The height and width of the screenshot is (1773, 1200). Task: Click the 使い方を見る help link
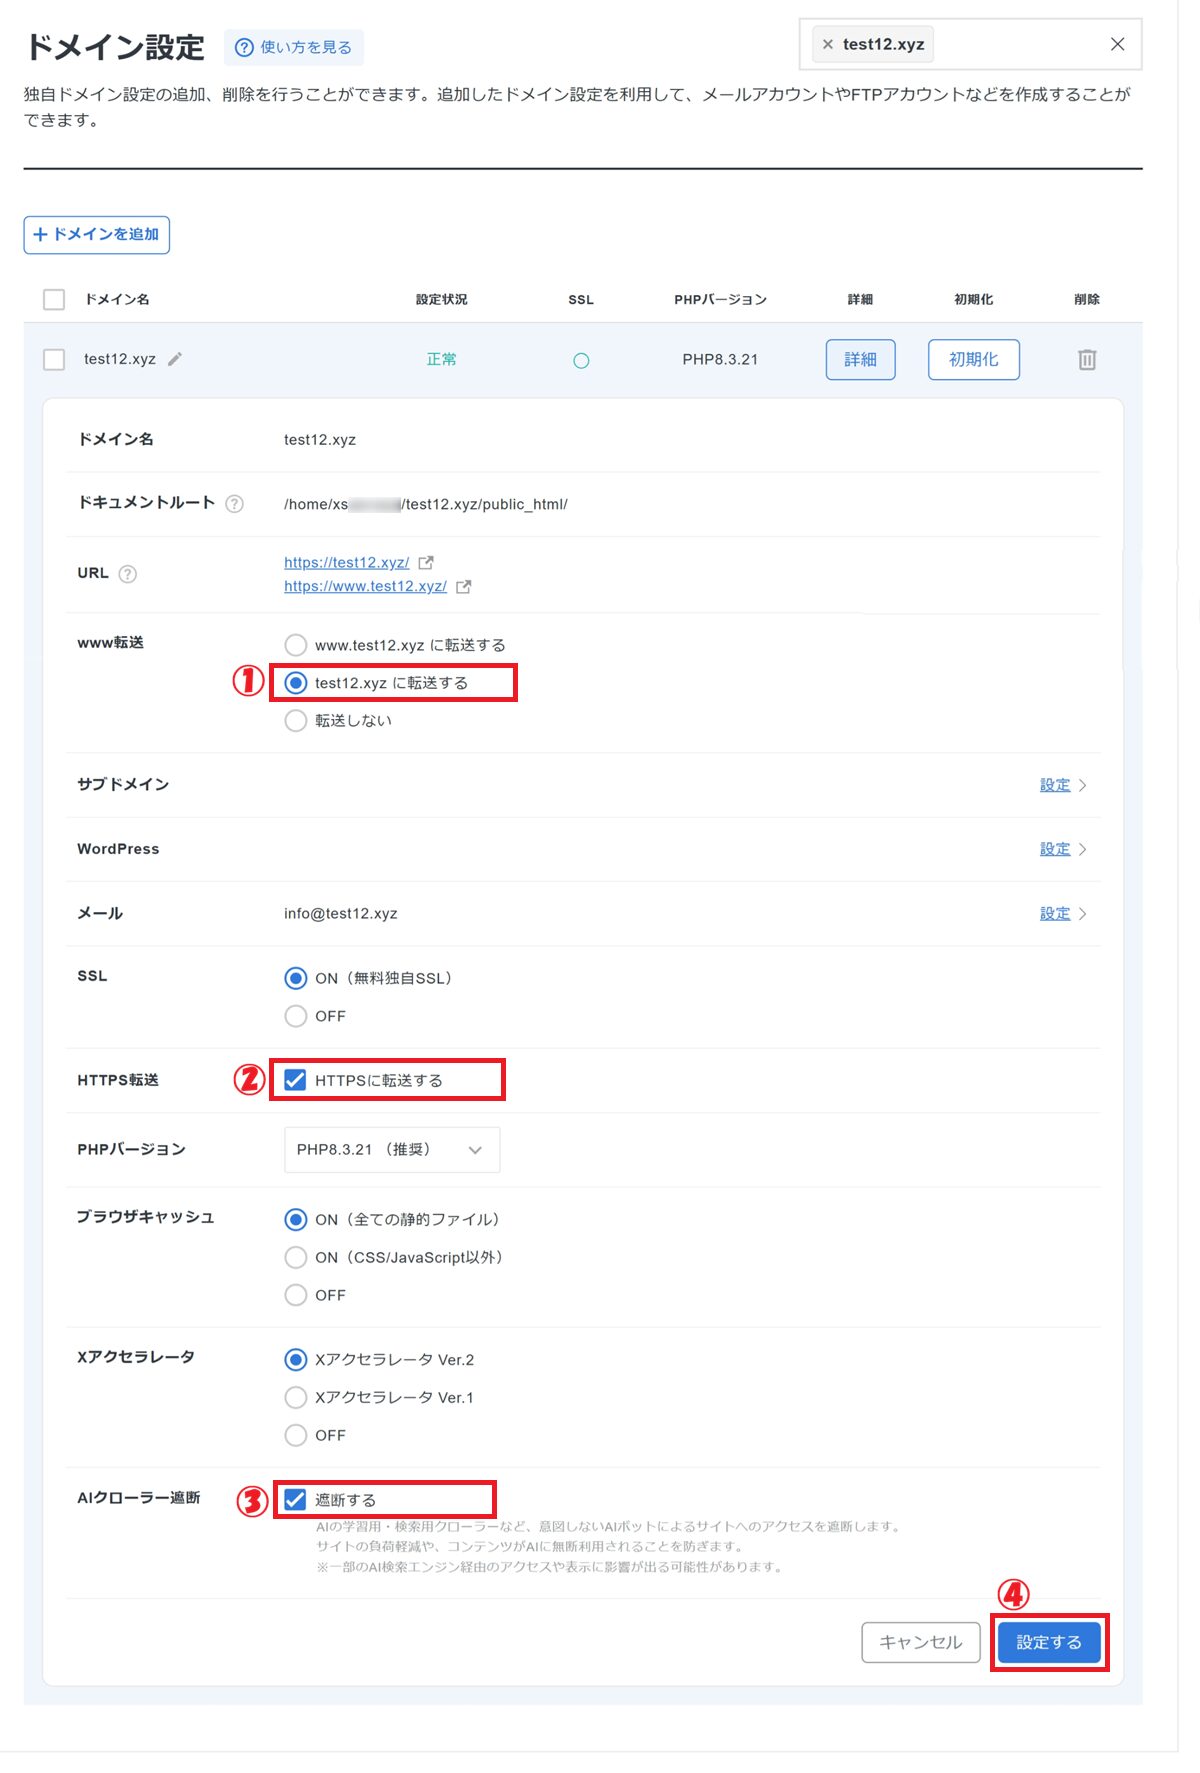(x=294, y=47)
